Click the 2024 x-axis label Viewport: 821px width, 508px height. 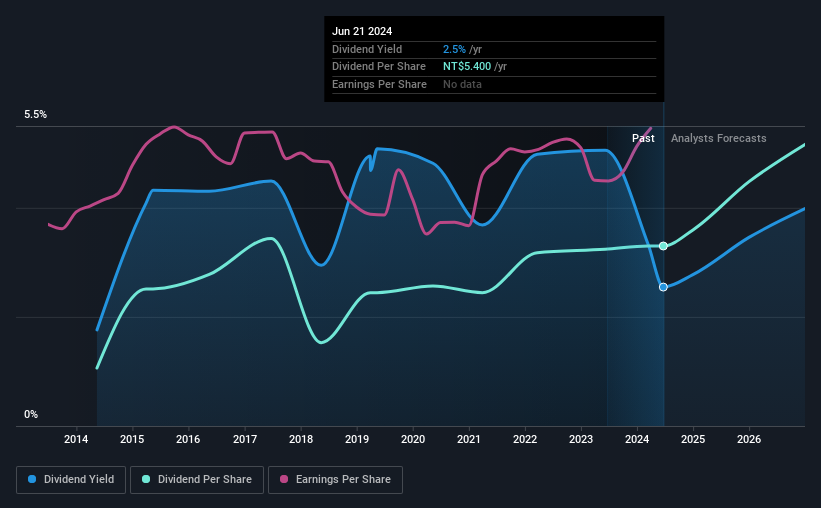pos(637,439)
